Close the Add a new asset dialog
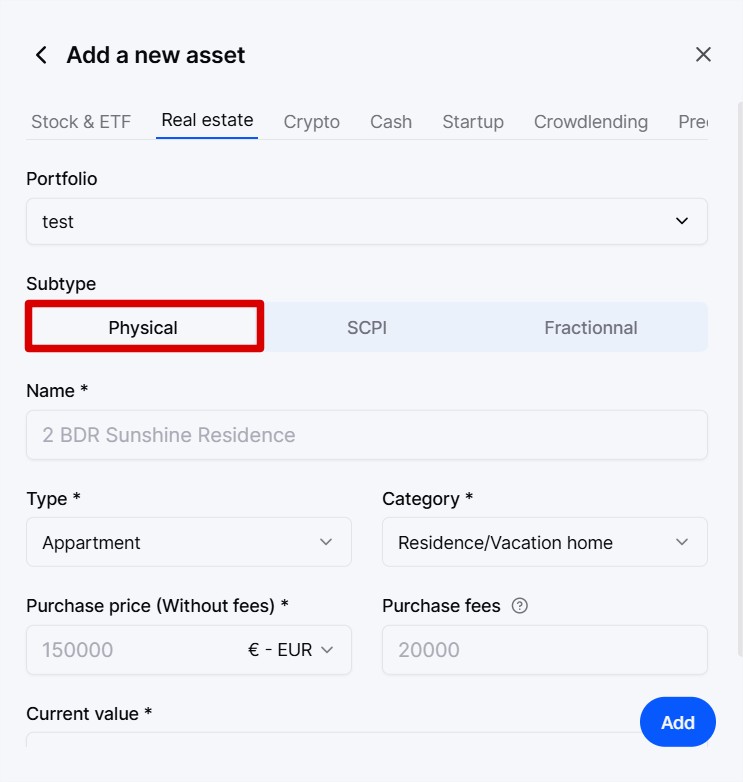The image size is (743, 782). (703, 54)
